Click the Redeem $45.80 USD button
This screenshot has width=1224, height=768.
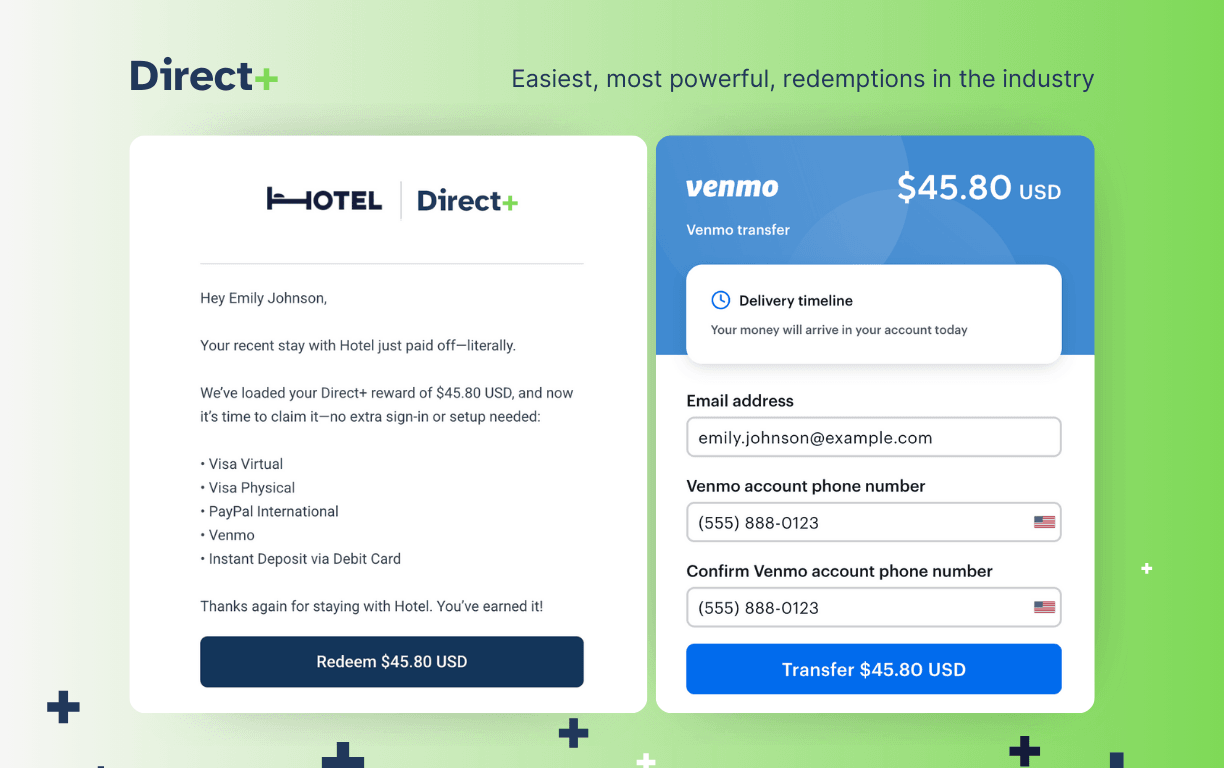tap(391, 661)
